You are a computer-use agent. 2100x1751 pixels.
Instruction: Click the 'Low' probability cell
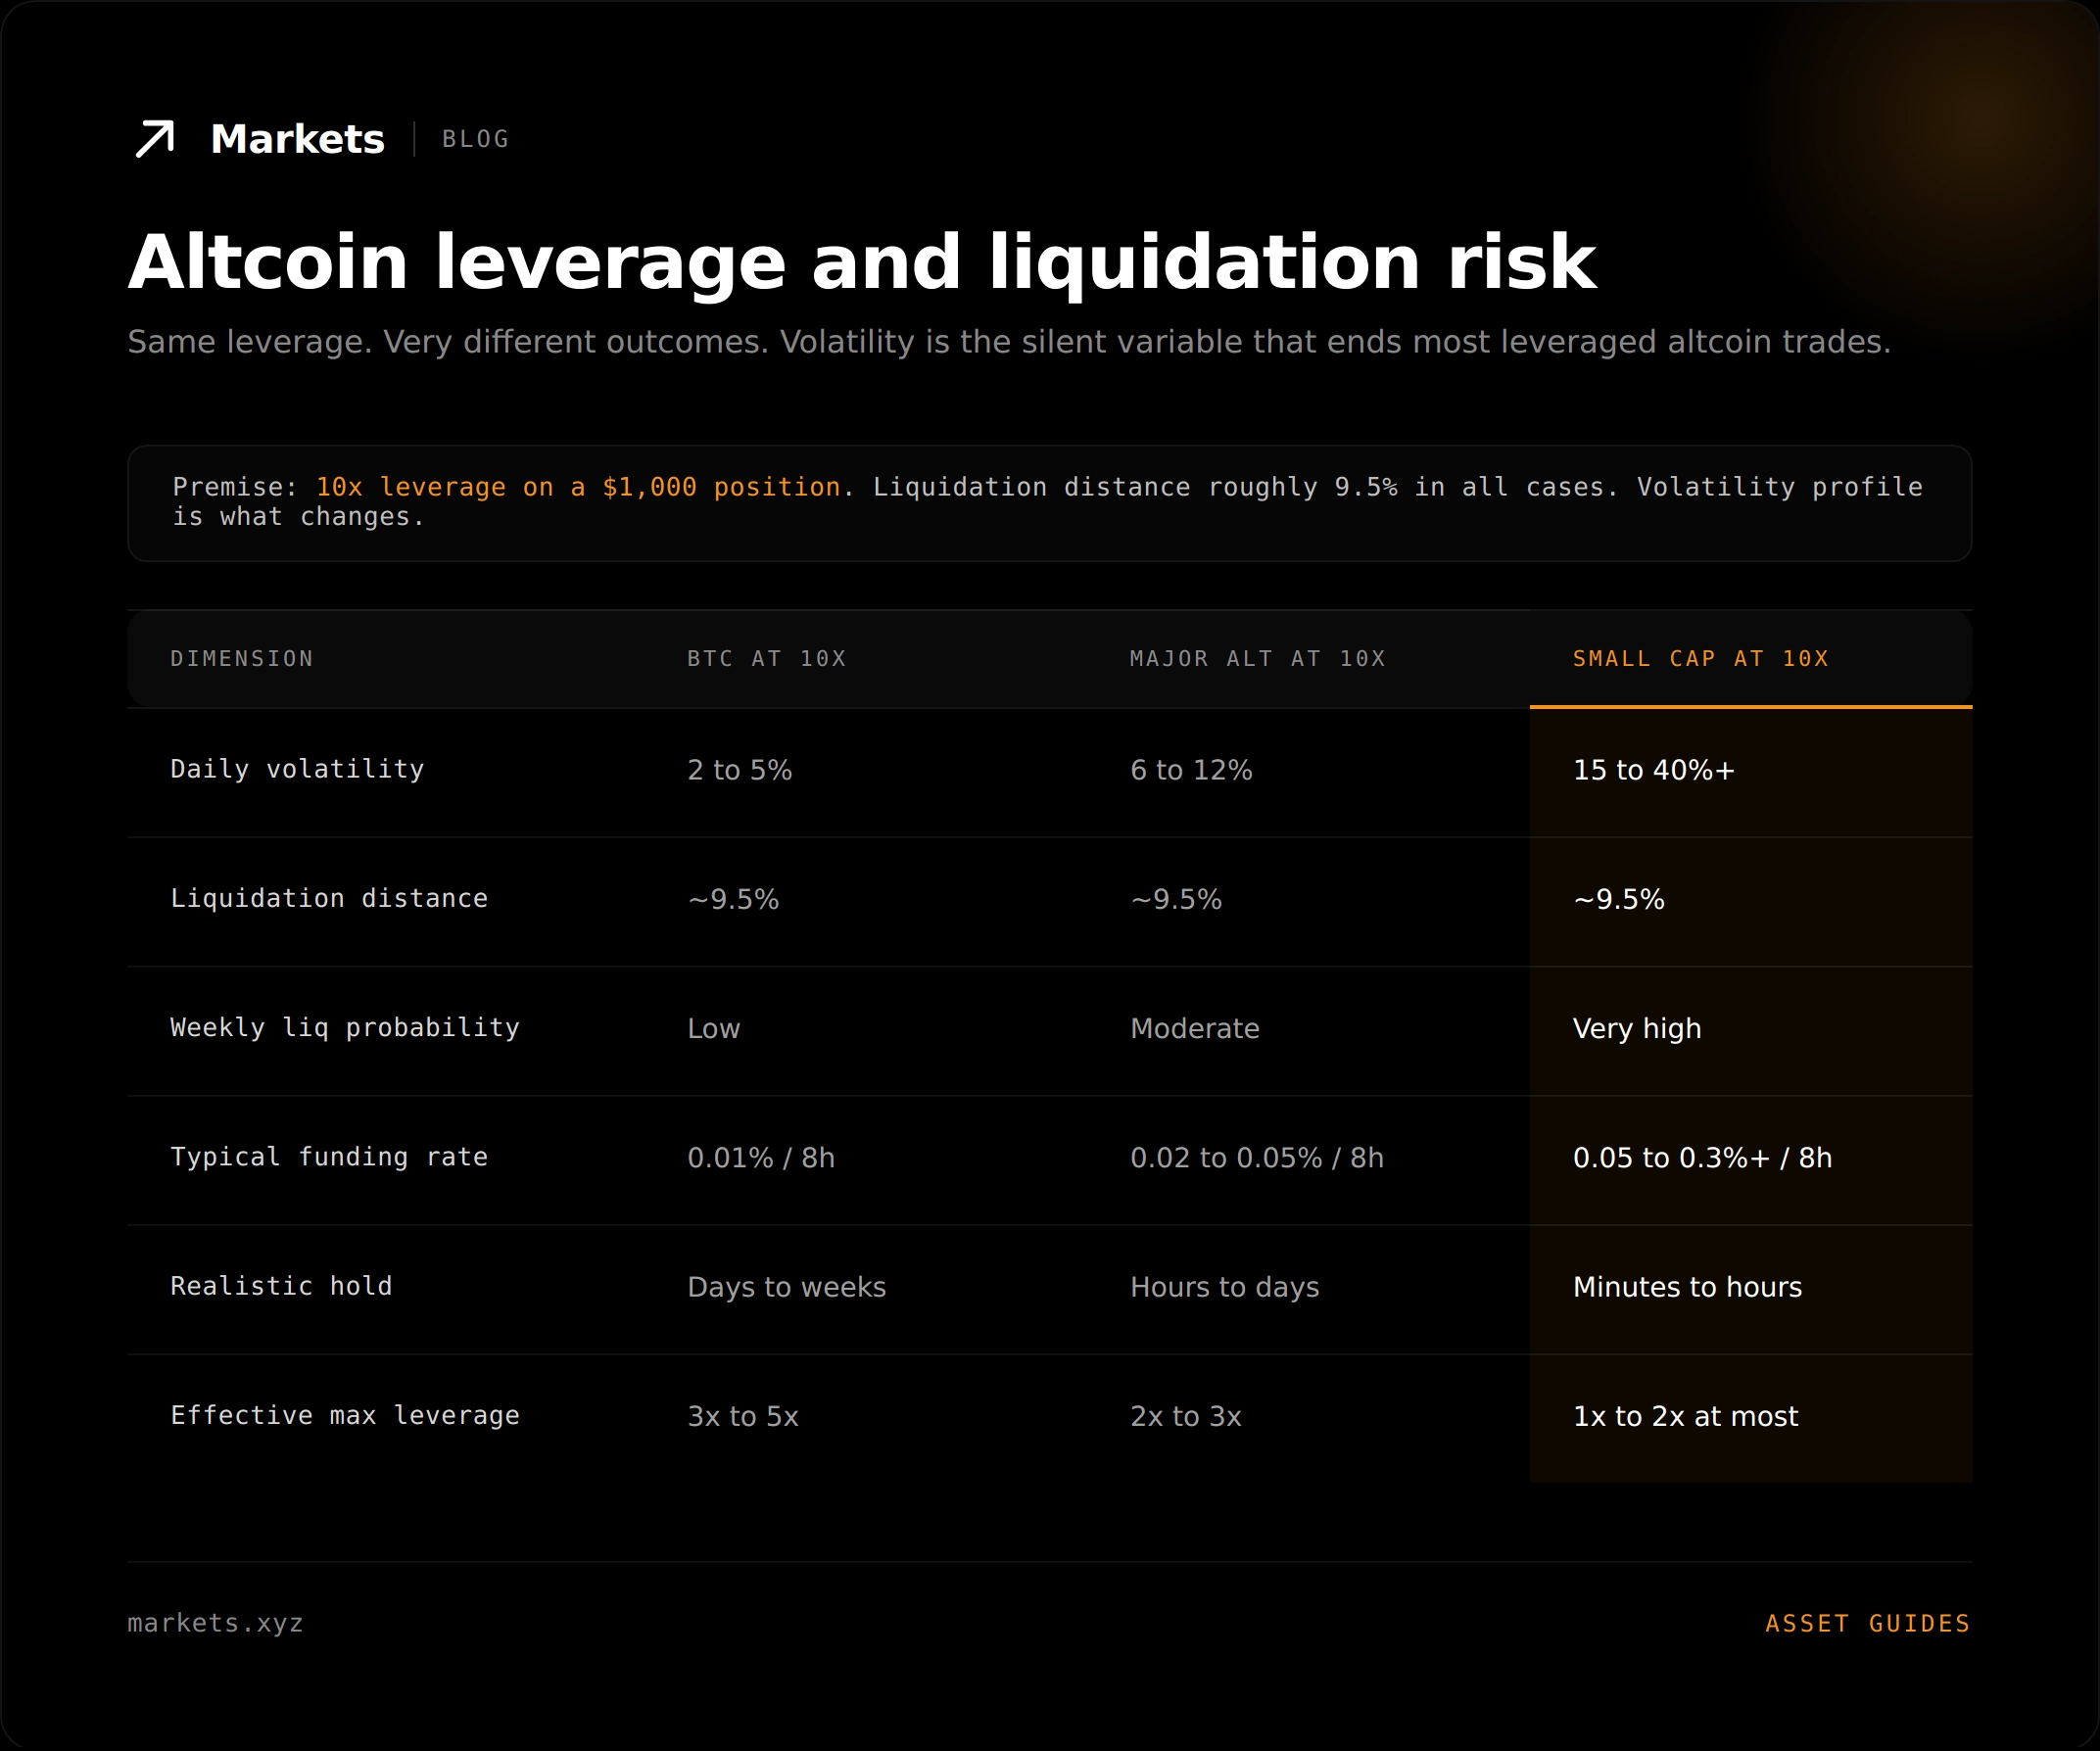point(714,1028)
